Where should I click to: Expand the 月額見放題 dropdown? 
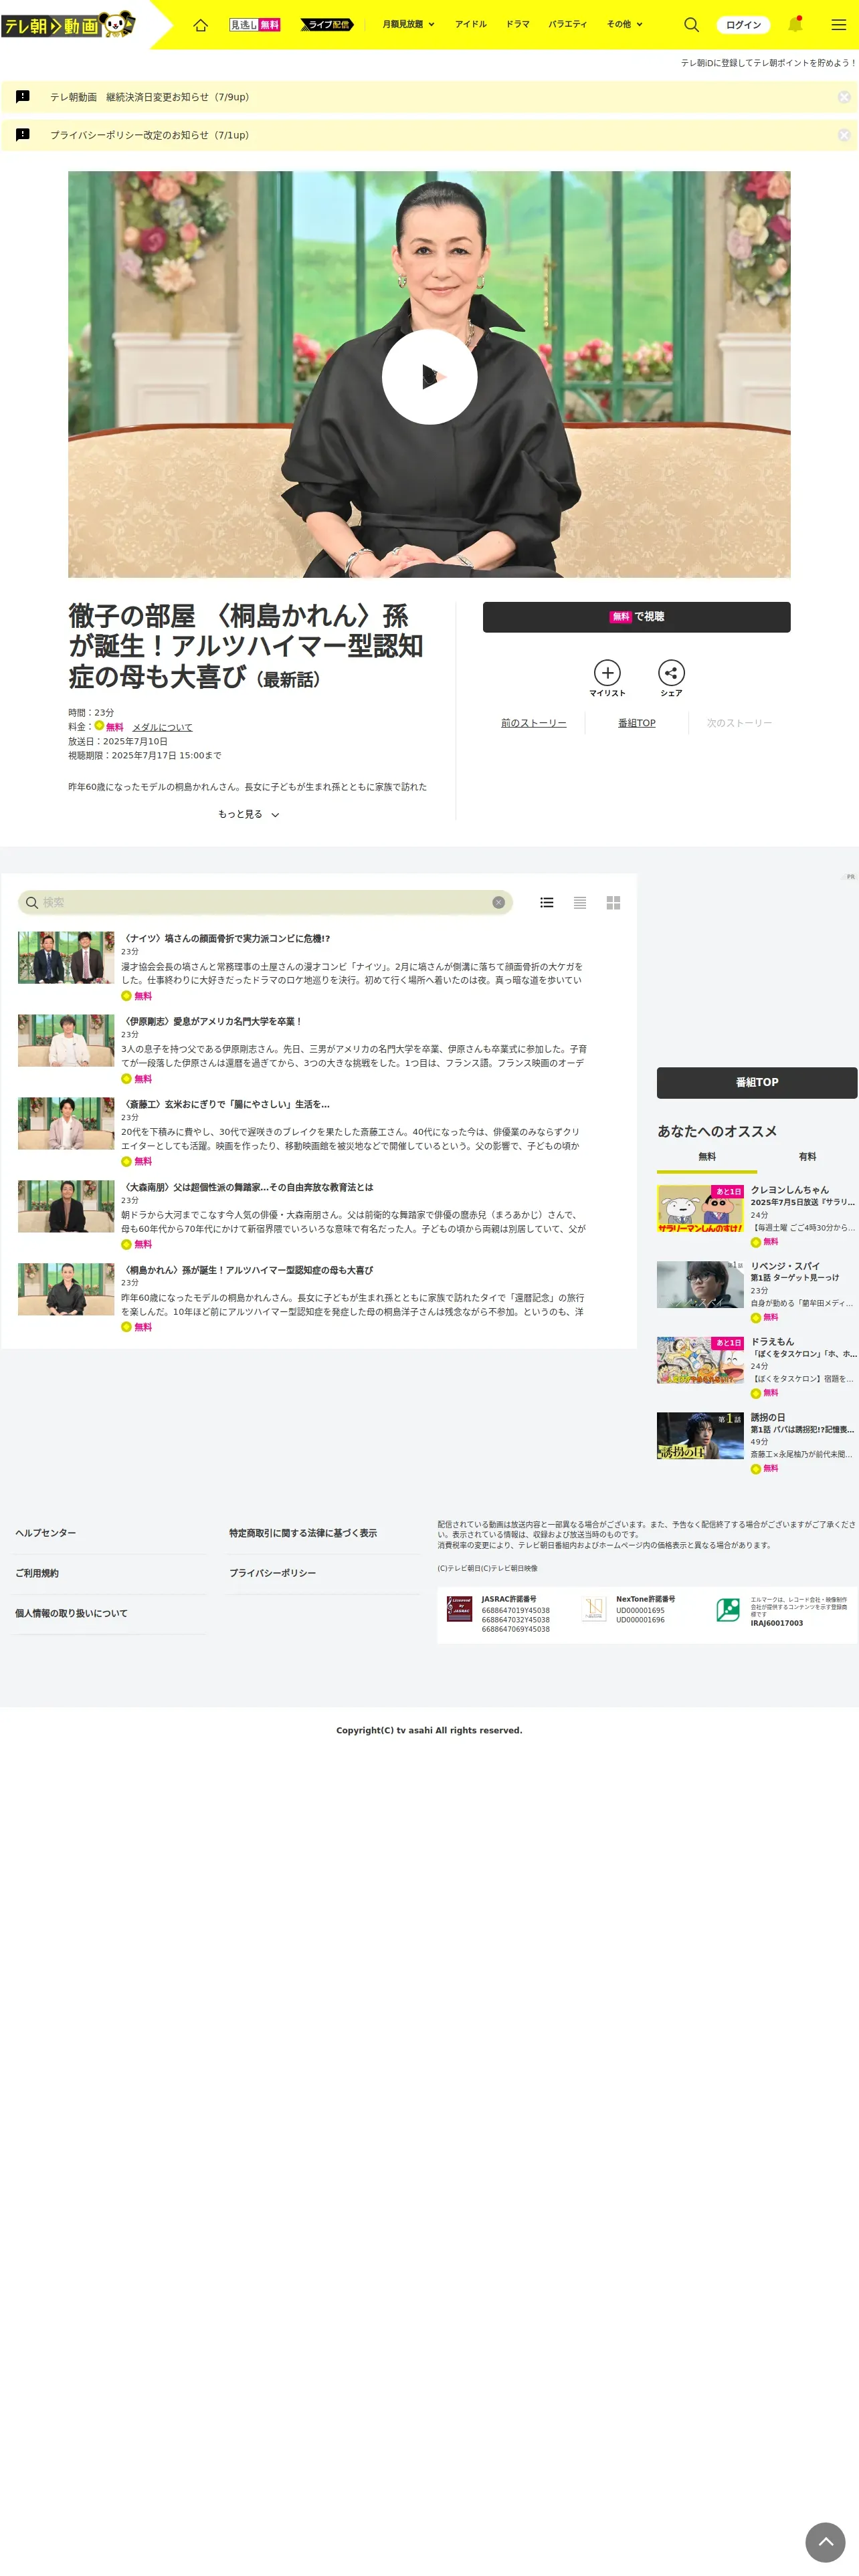point(408,24)
